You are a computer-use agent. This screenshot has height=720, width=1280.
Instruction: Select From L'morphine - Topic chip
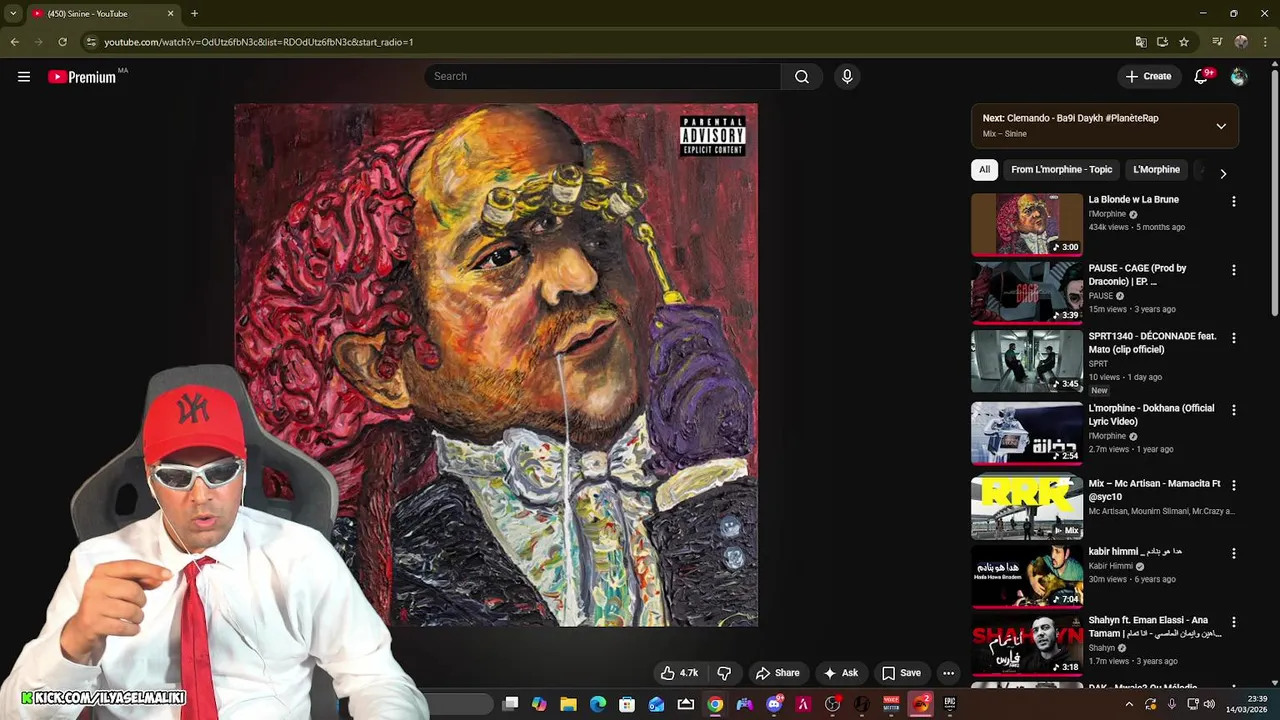coord(1061,170)
